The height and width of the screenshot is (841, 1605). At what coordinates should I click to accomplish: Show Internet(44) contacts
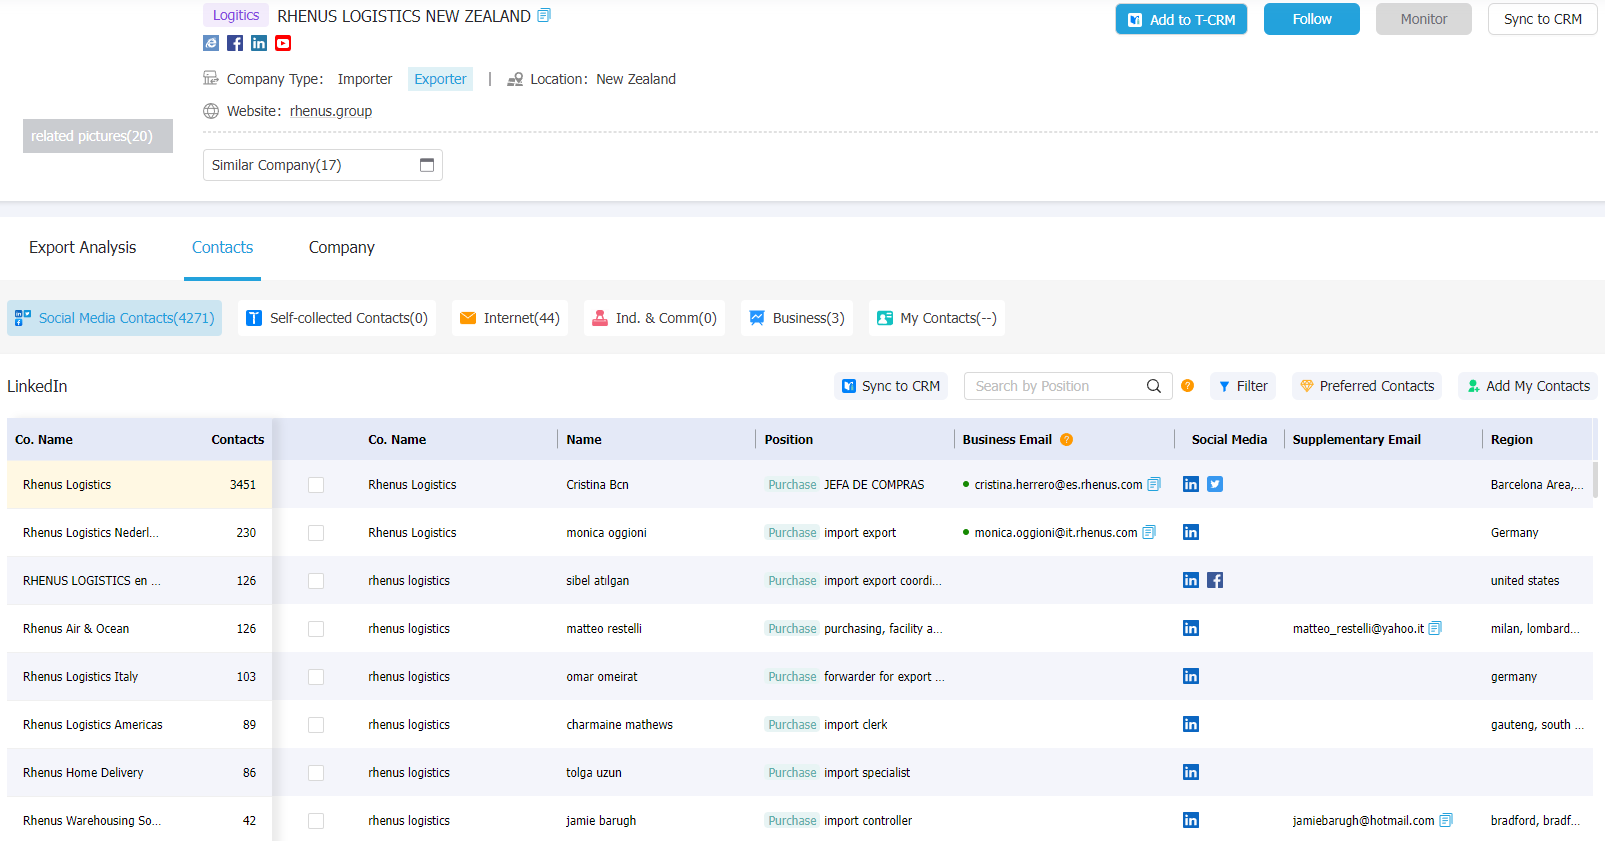pyautogui.click(x=510, y=318)
